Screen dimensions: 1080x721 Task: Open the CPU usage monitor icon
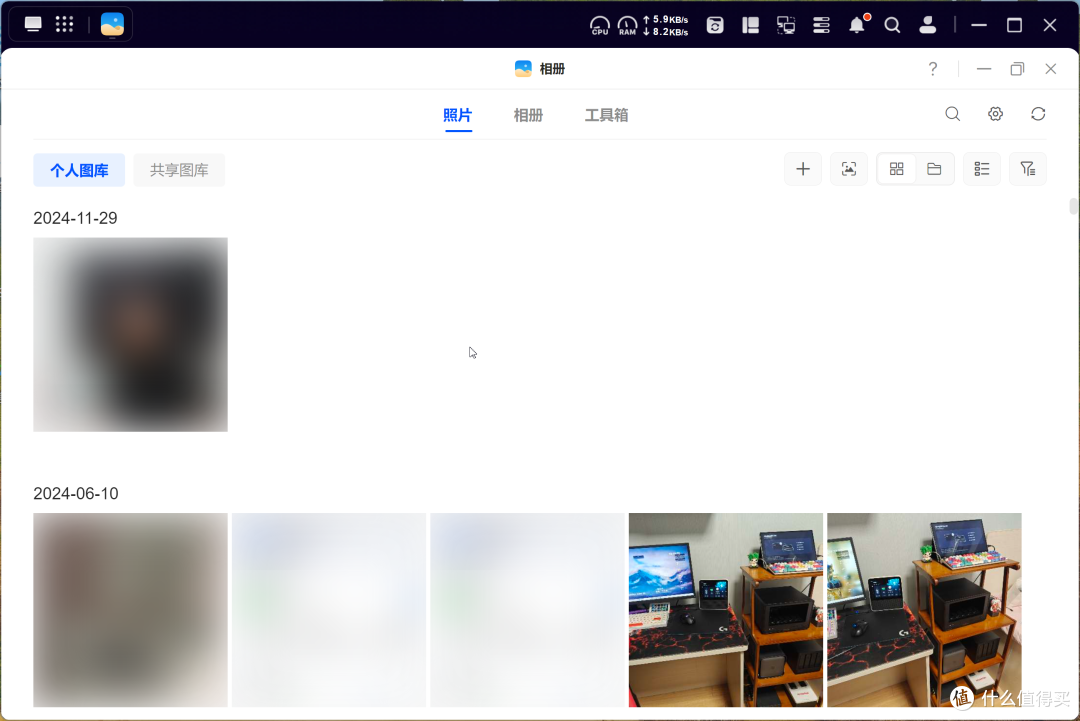[599, 25]
